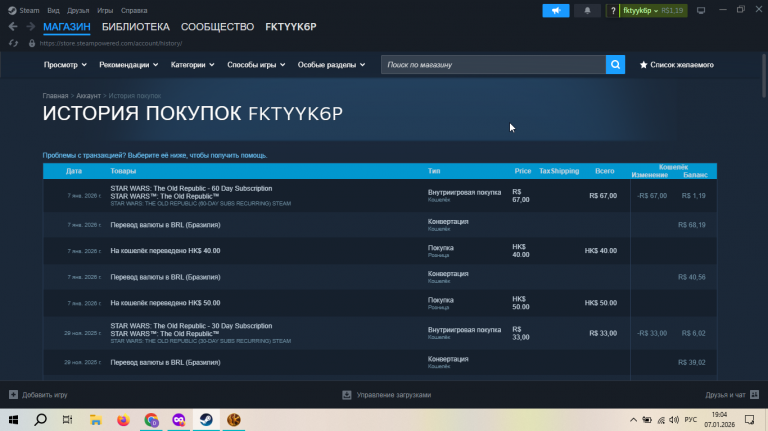Select the R$ 39,02 balance conversion row

(380, 362)
